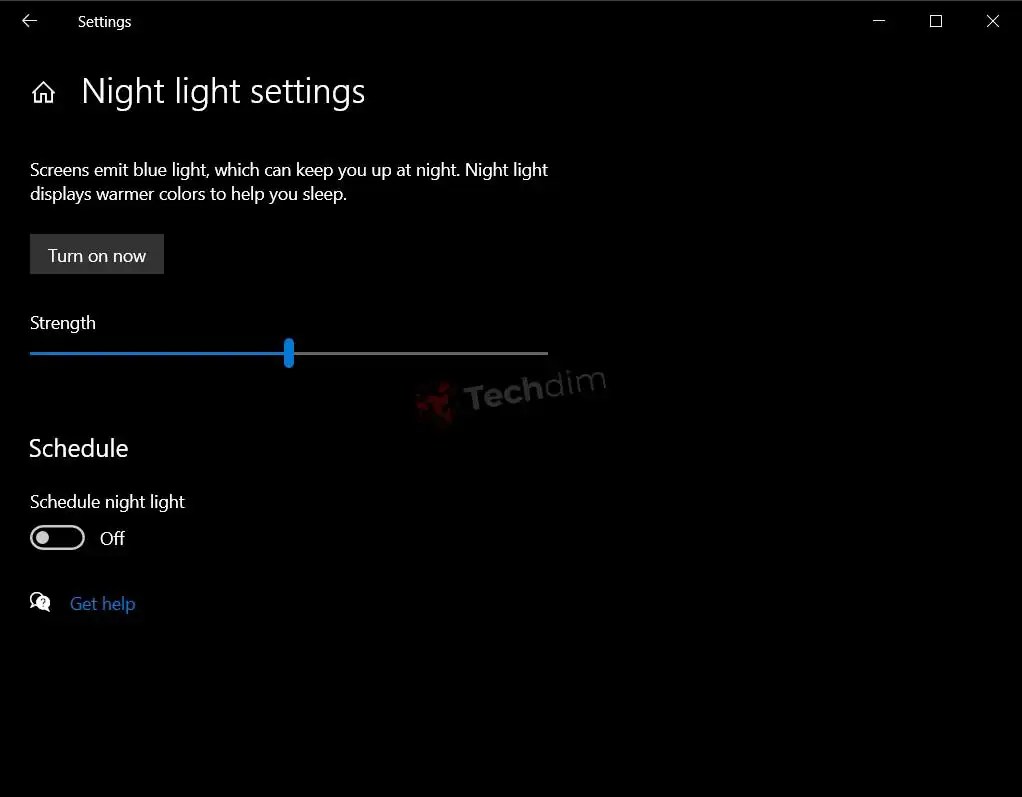Click the Off label beside the toggle
This screenshot has width=1022, height=797.
pyautogui.click(x=111, y=538)
